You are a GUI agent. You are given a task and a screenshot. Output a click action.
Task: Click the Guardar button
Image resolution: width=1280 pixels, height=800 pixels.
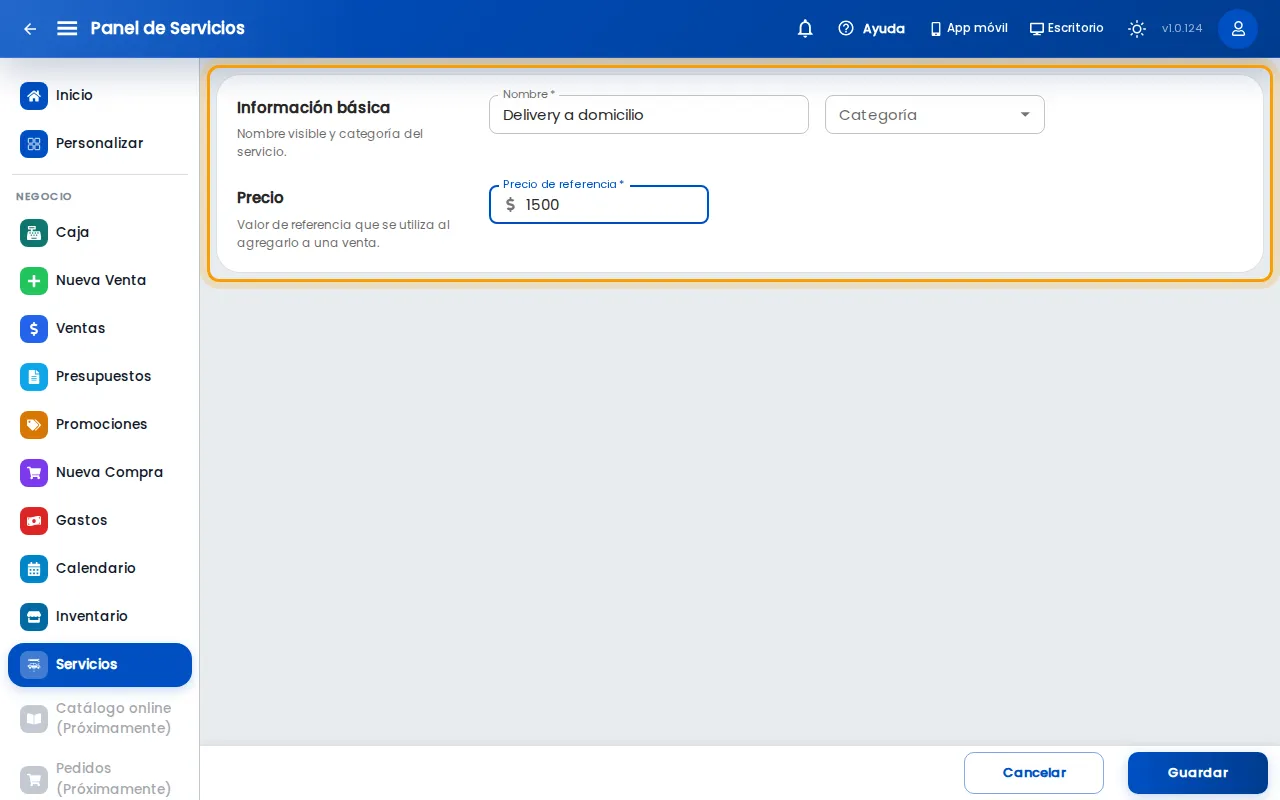point(1198,773)
